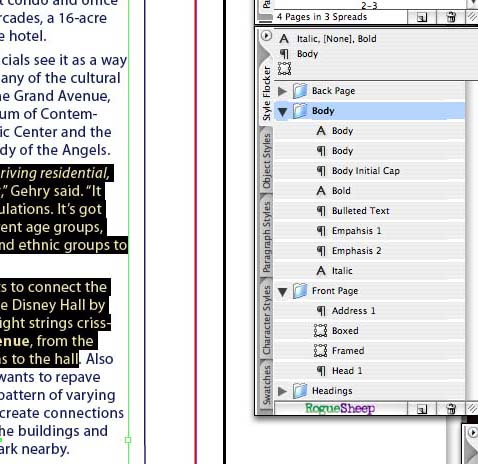Open the RogueSheep logo link
Viewport: 478px width, 464px height.
(x=340, y=408)
